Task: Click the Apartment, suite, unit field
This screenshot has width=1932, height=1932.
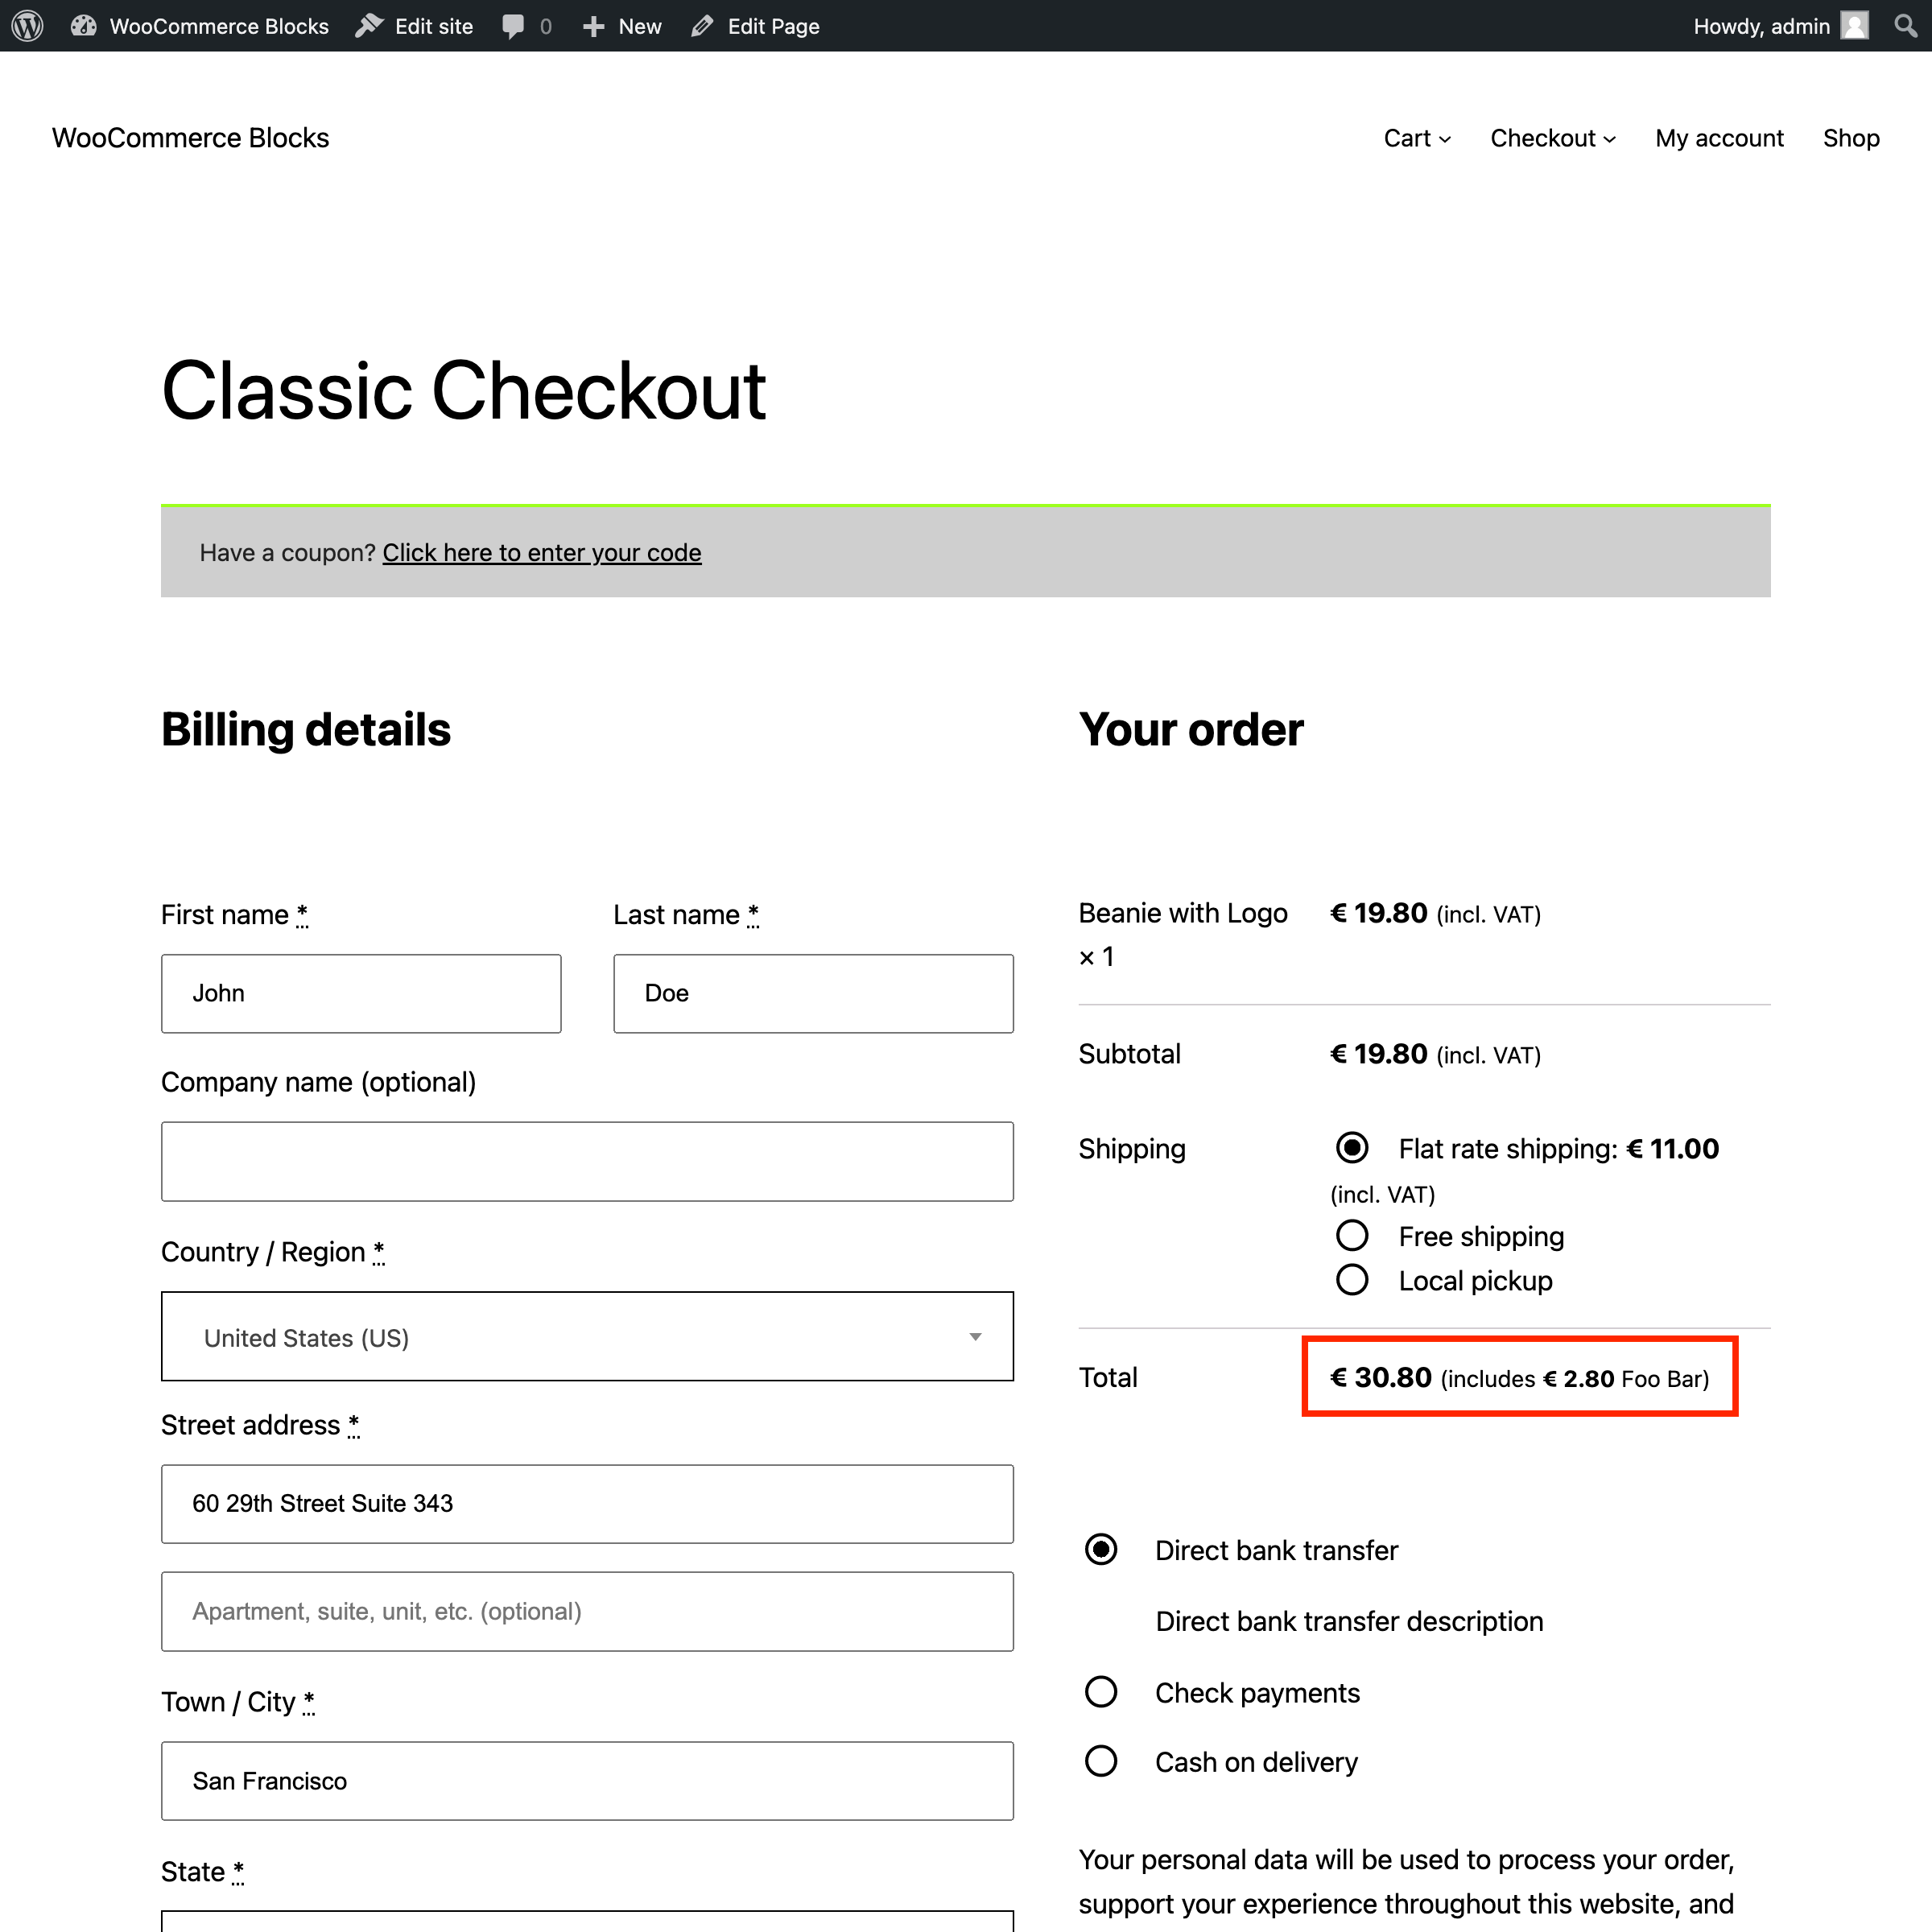Action: click(587, 1611)
